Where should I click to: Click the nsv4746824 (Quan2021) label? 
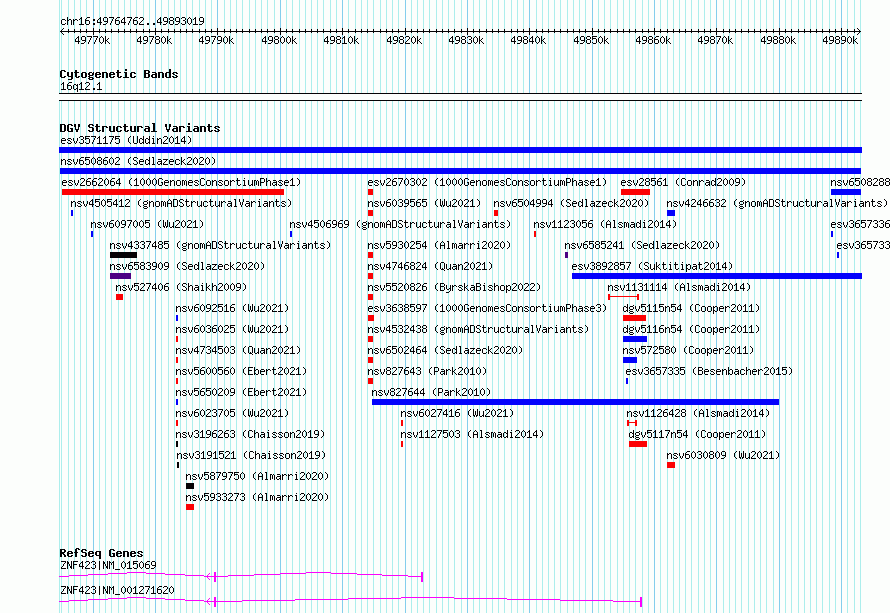point(430,266)
